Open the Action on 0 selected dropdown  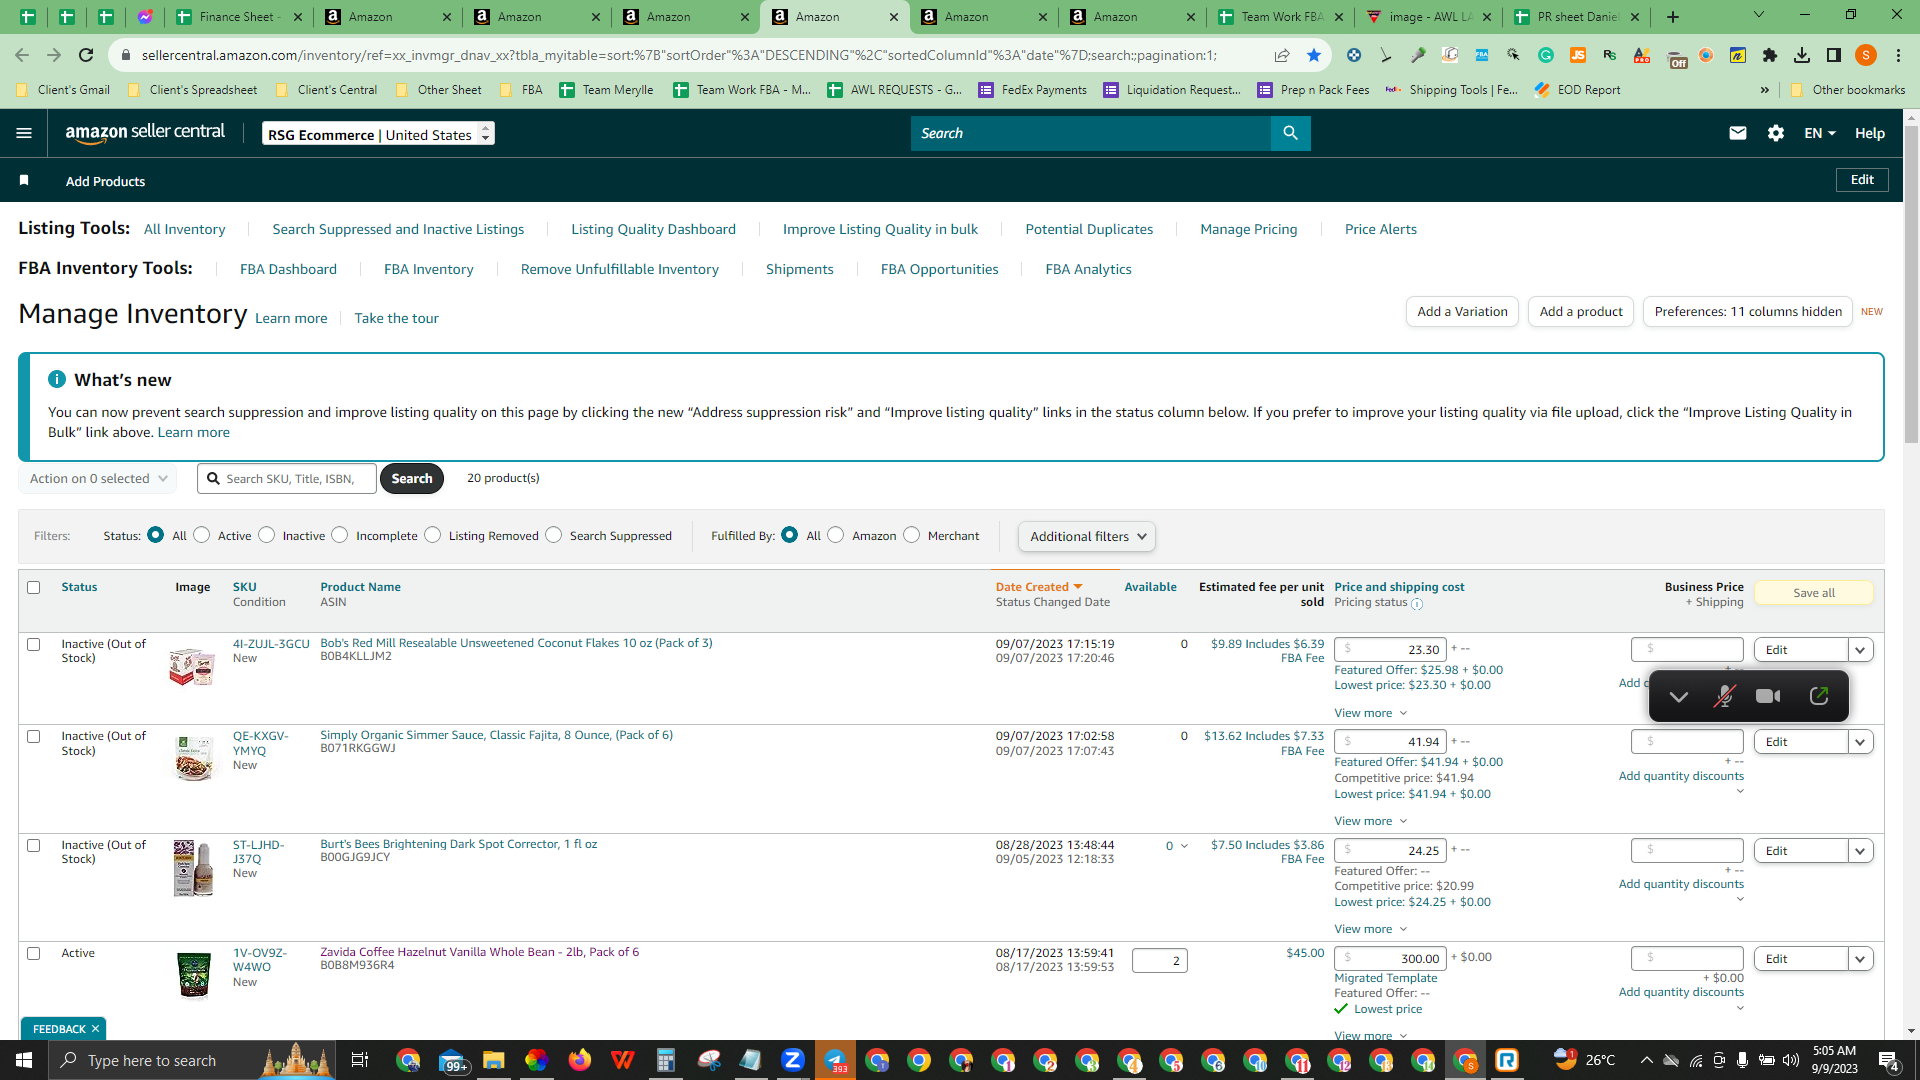pyautogui.click(x=98, y=479)
